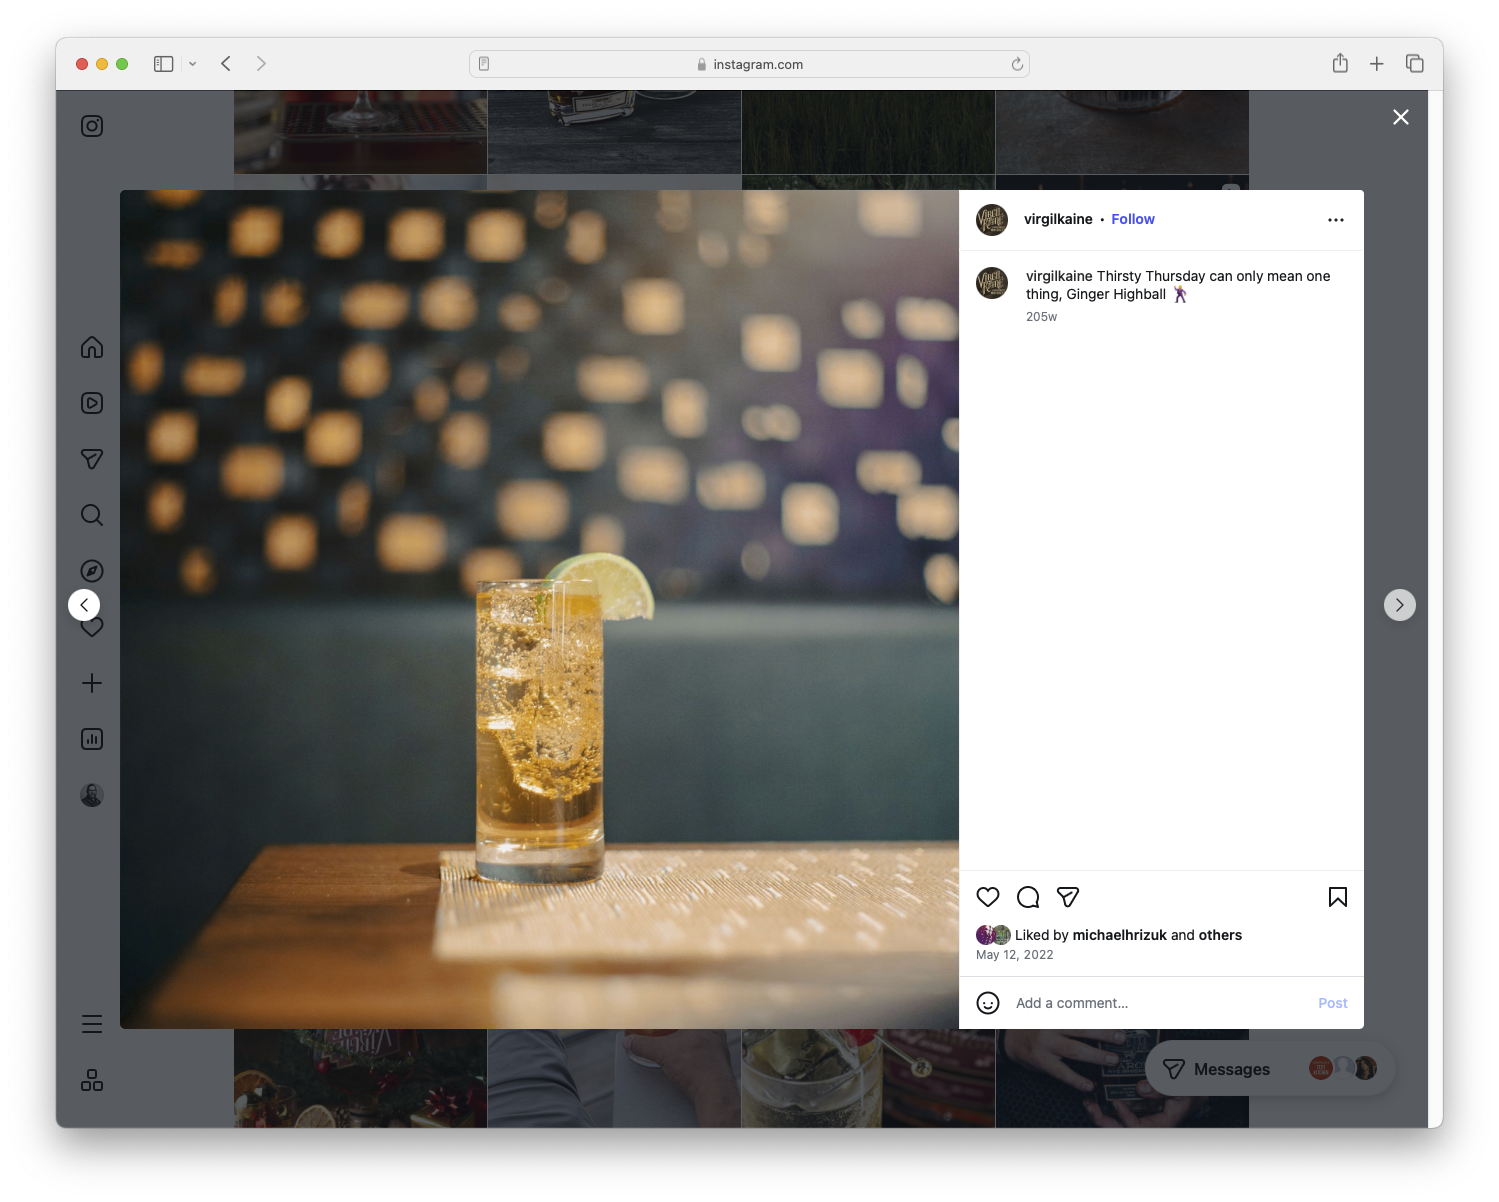Save the post with the bookmark icon
Image resolution: width=1499 pixels, height=1202 pixels.
[1337, 897]
